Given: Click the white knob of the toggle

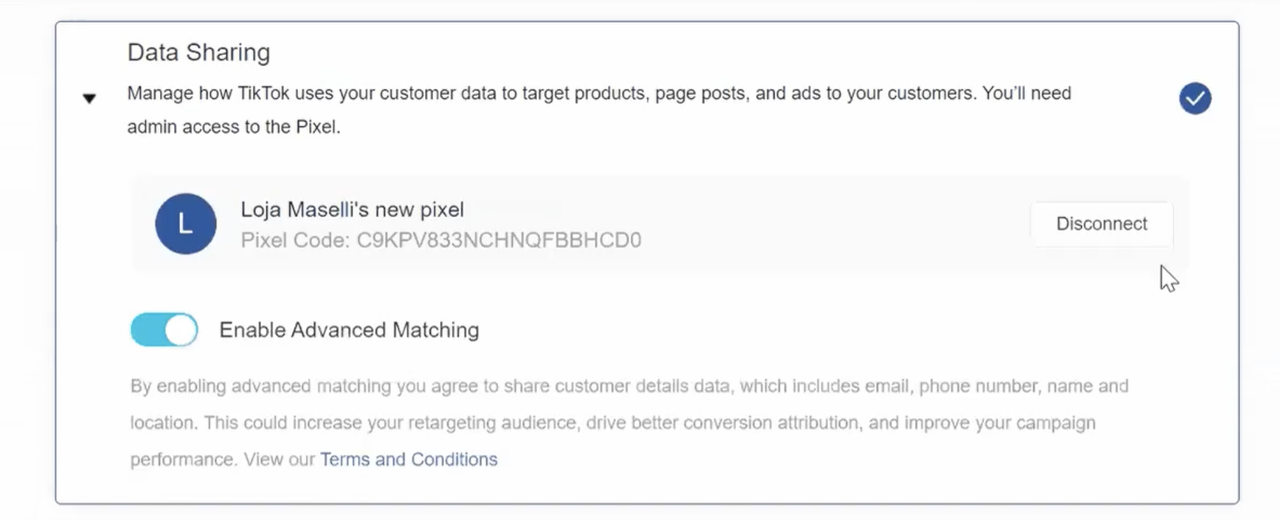Looking at the screenshot, I should [x=180, y=329].
